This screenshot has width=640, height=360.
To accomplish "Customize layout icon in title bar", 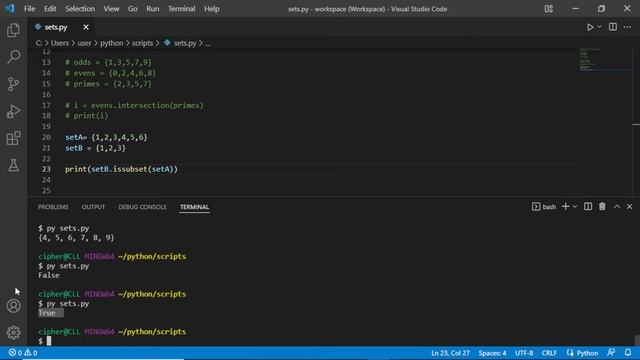I will click(x=549, y=9).
